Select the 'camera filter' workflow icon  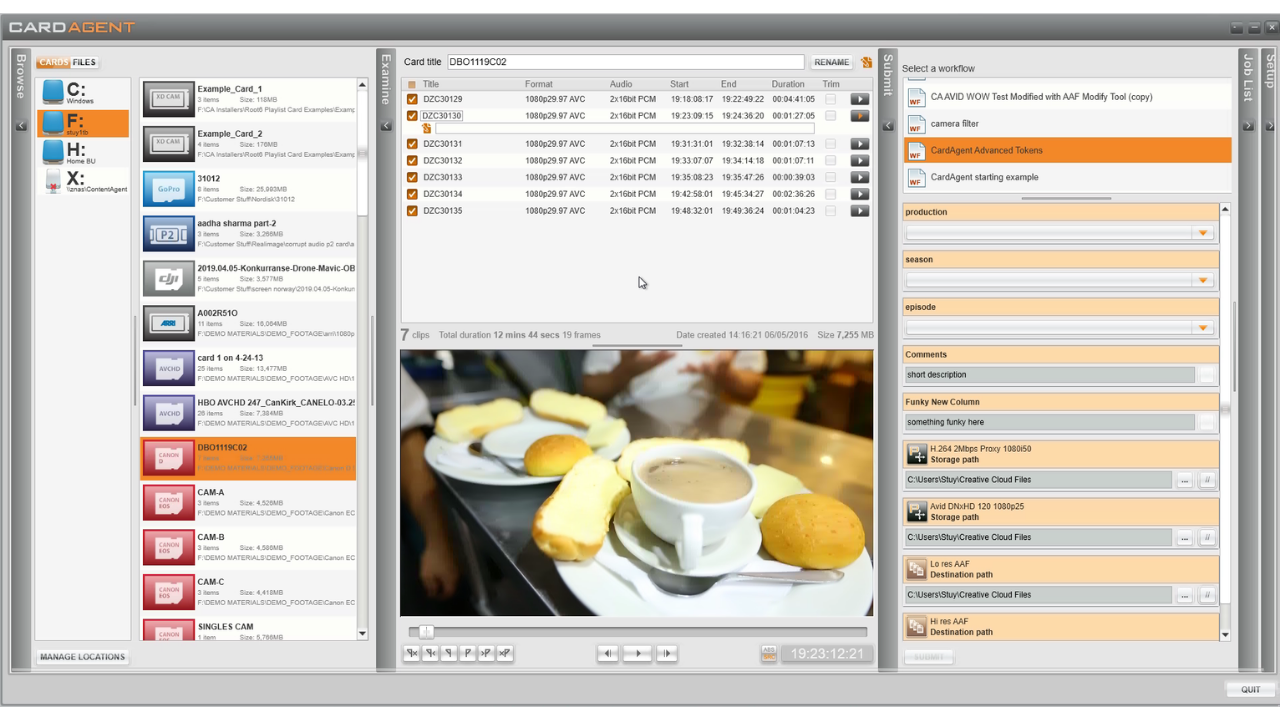[916, 124]
